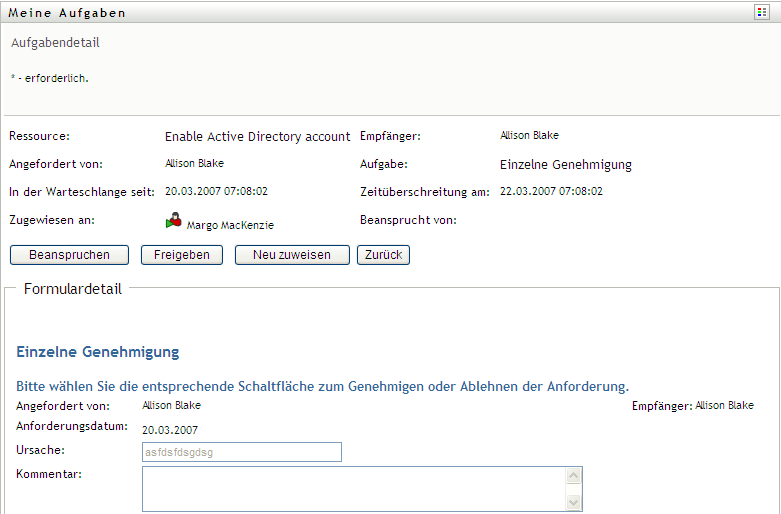Image resolution: width=781 pixels, height=514 pixels.
Task: Click the Formulardetail section legend
Action: [x=72, y=289]
